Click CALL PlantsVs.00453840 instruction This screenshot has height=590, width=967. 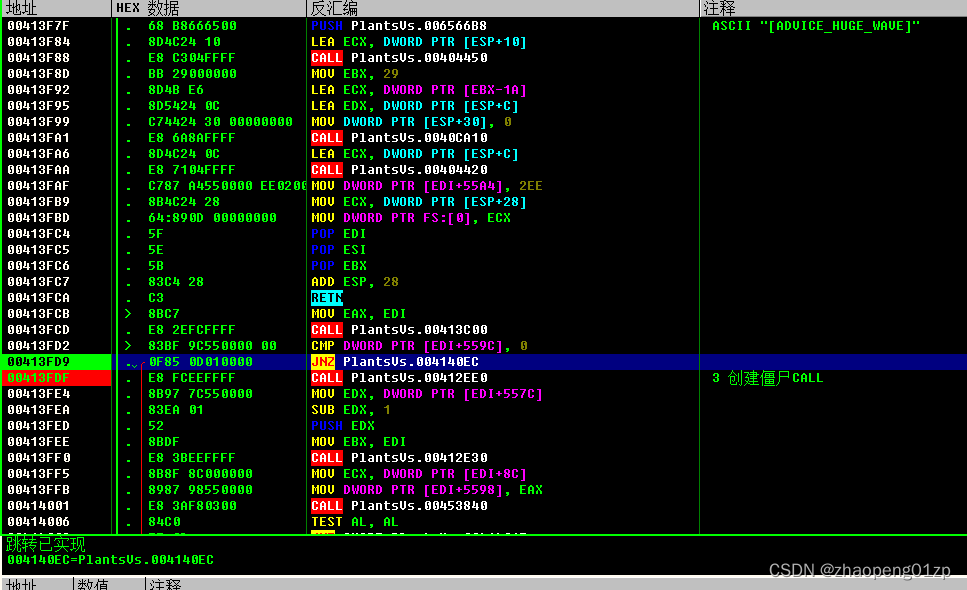399,506
